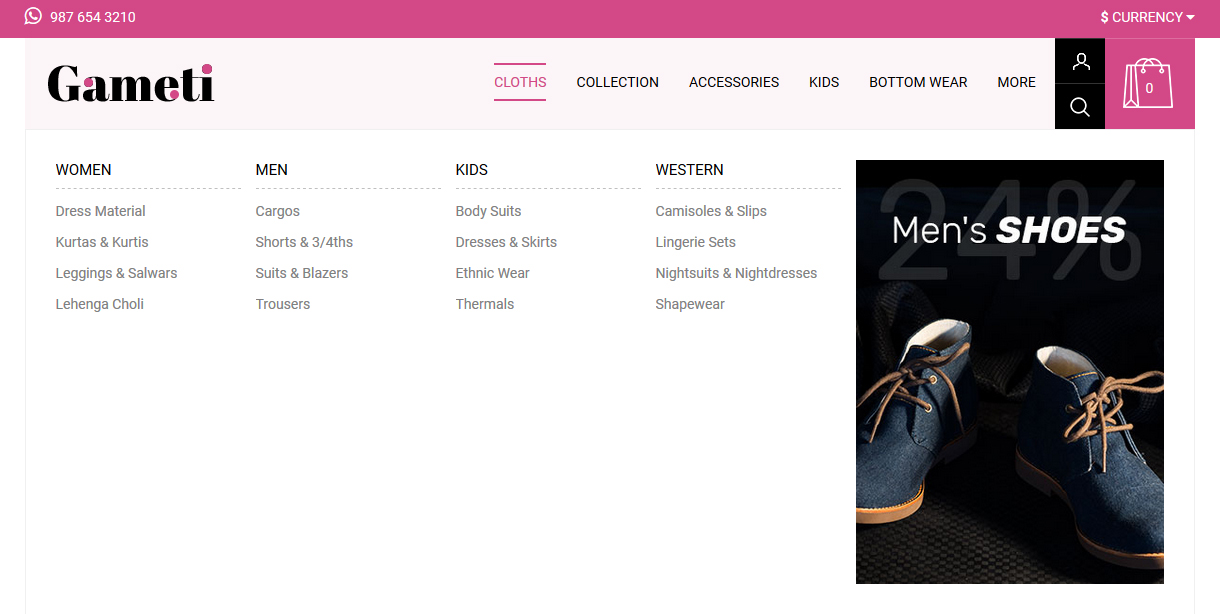The width and height of the screenshot is (1220, 614).
Task: Open the Cloths menu
Action: pyautogui.click(x=520, y=82)
